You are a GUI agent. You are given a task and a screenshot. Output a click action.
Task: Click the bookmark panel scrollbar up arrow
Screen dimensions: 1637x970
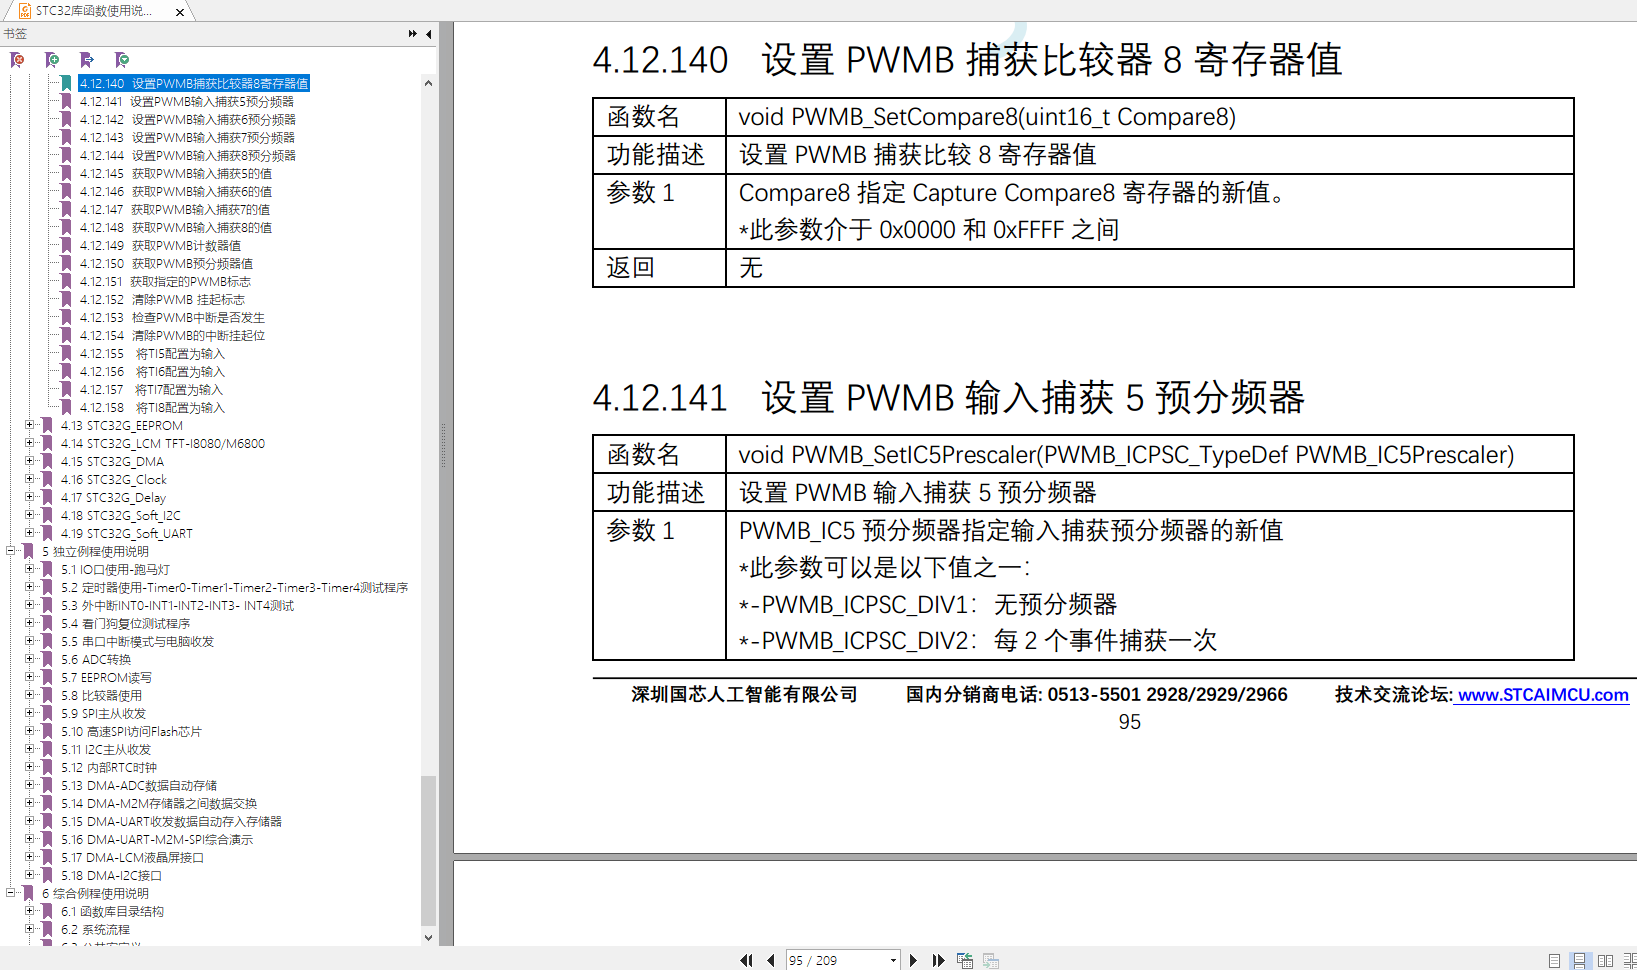(x=428, y=83)
